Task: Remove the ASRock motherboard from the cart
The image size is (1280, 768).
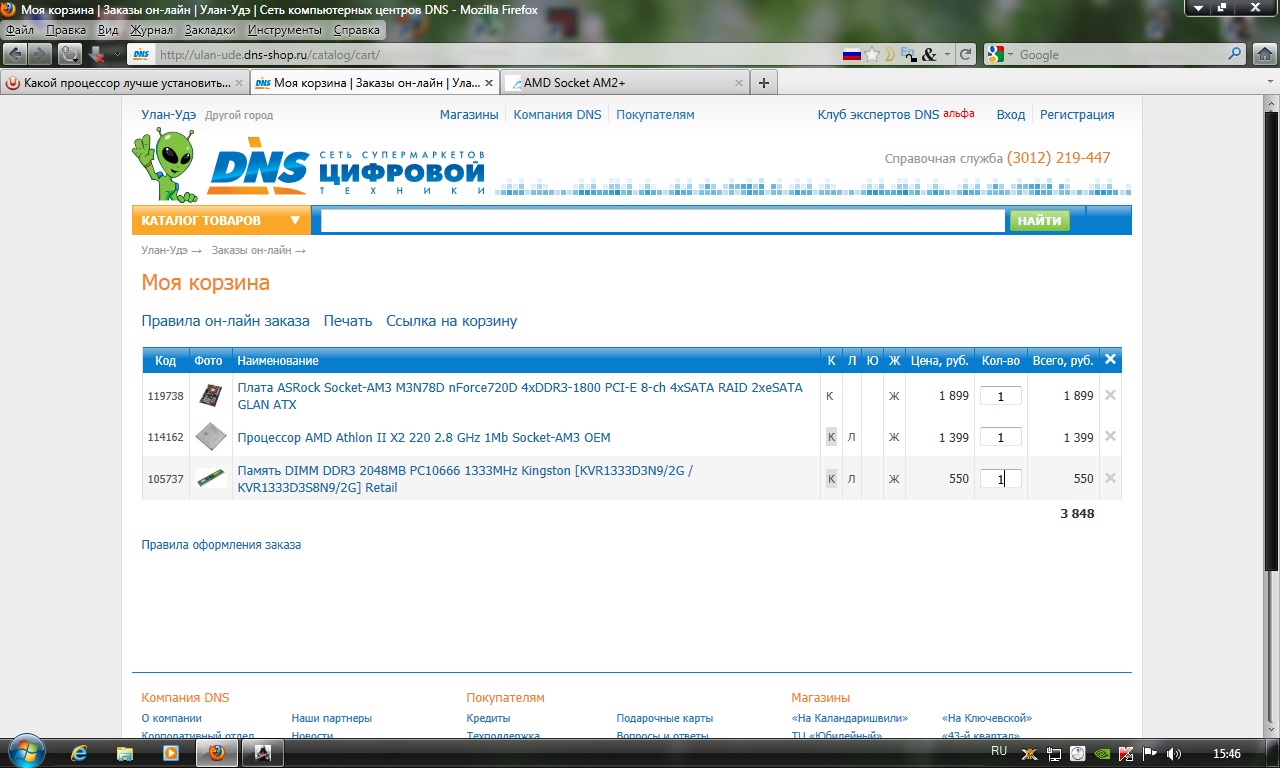Action: [1110, 395]
